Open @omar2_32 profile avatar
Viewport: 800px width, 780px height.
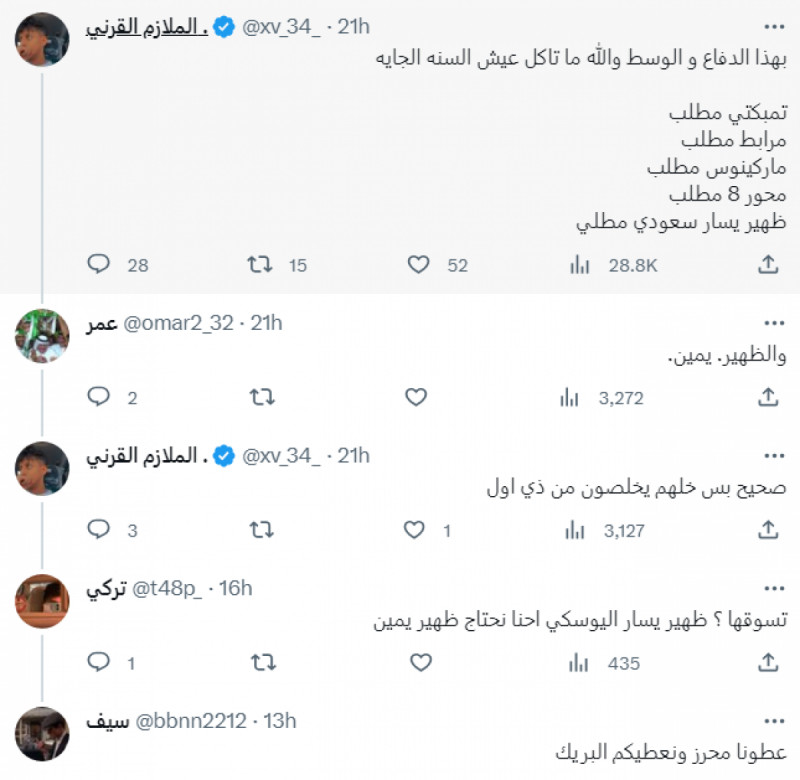[42, 337]
